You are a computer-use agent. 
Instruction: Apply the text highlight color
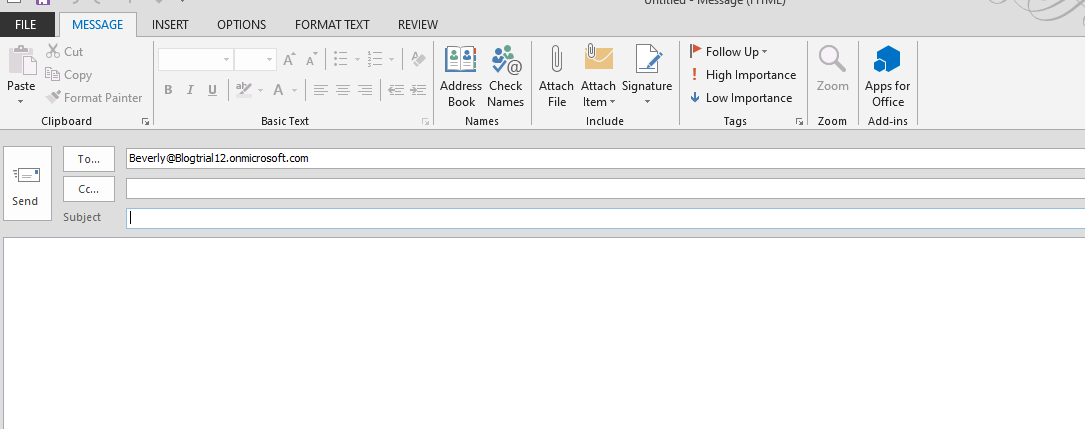click(x=243, y=90)
